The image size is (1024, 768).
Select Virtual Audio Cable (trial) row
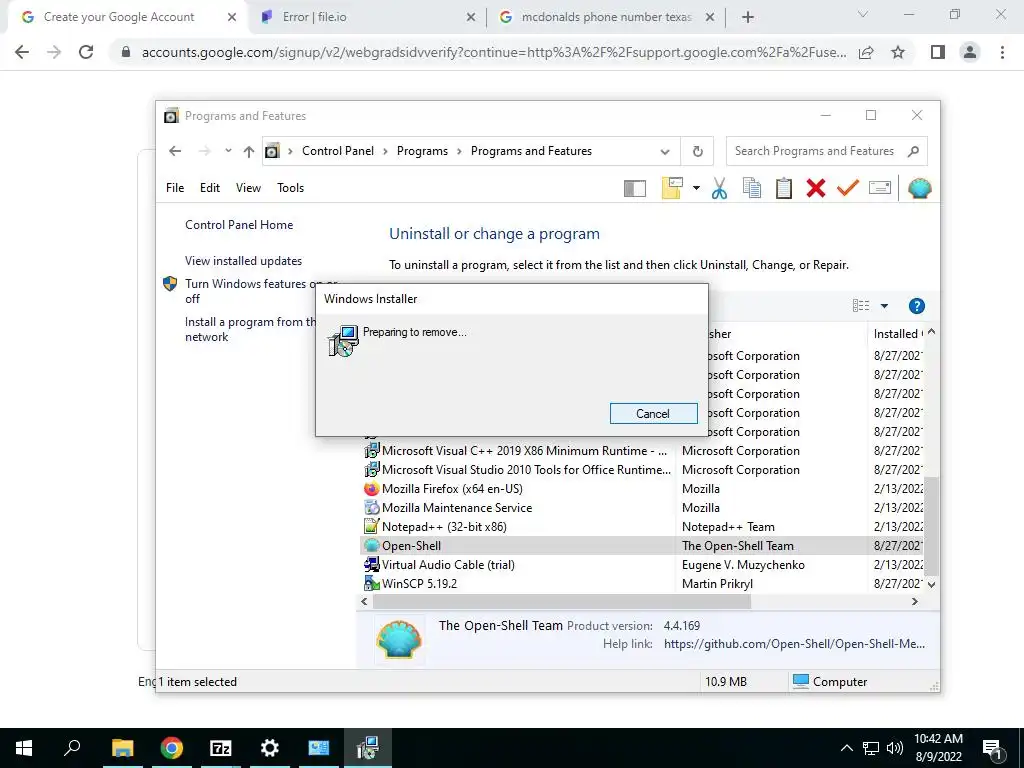[x=642, y=564]
